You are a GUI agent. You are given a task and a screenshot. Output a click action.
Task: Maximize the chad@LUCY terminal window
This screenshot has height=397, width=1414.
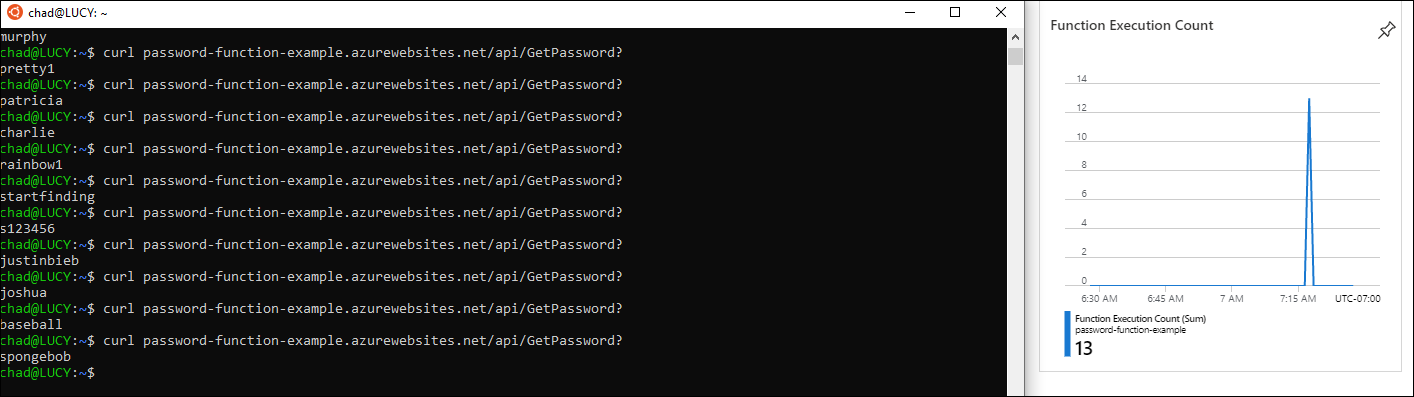[955, 13]
